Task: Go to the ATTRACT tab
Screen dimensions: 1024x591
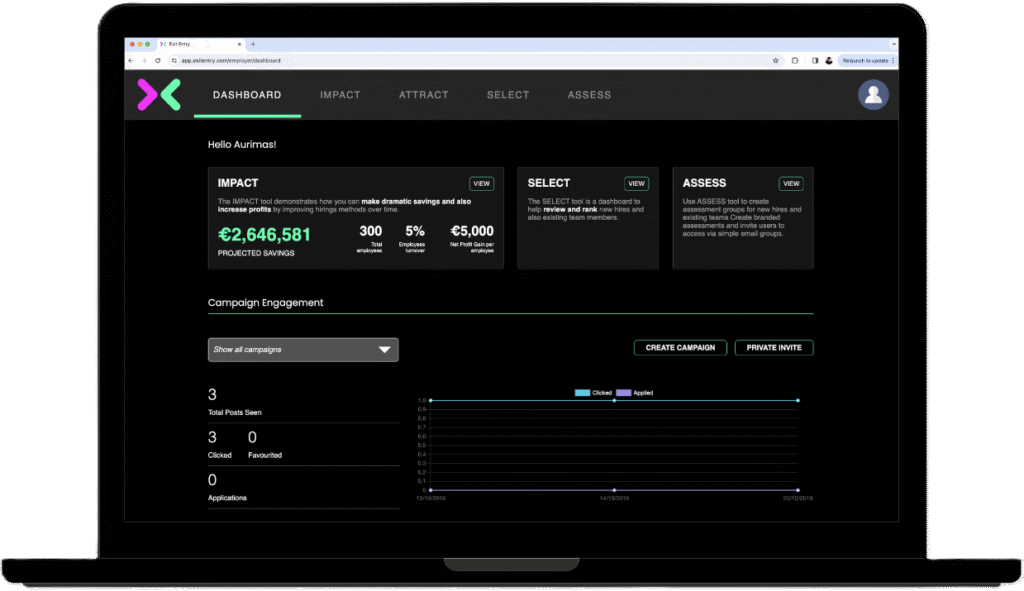Action: (423, 95)
